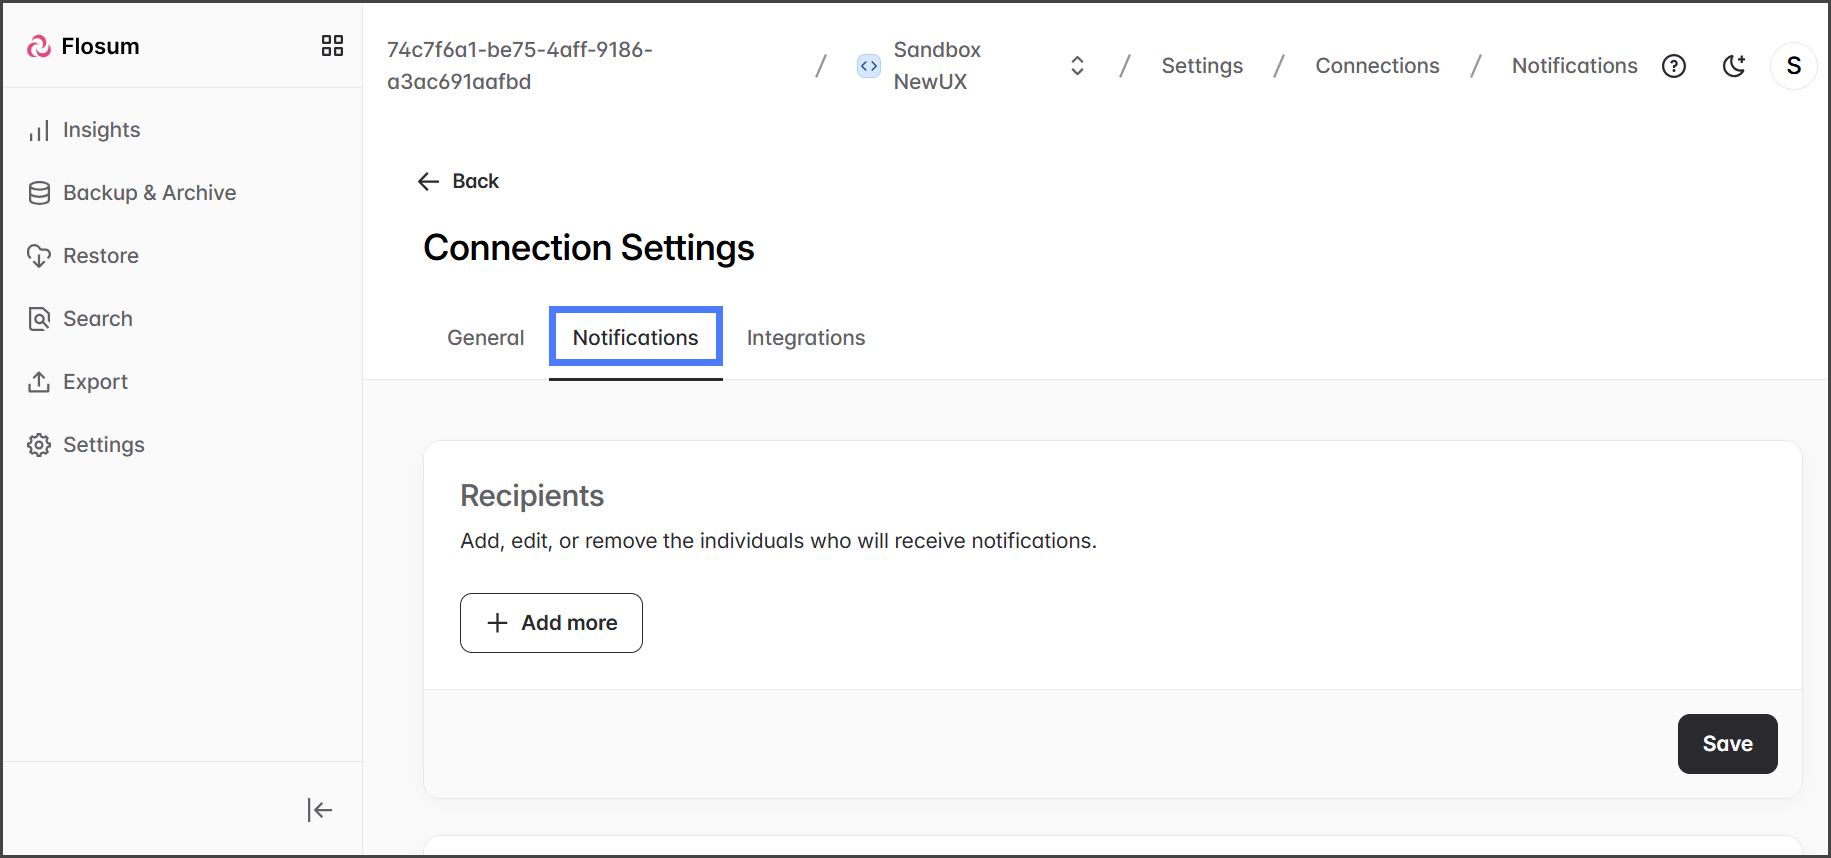
Task: Open the help question mark icon
Action: pos(1673,66)
